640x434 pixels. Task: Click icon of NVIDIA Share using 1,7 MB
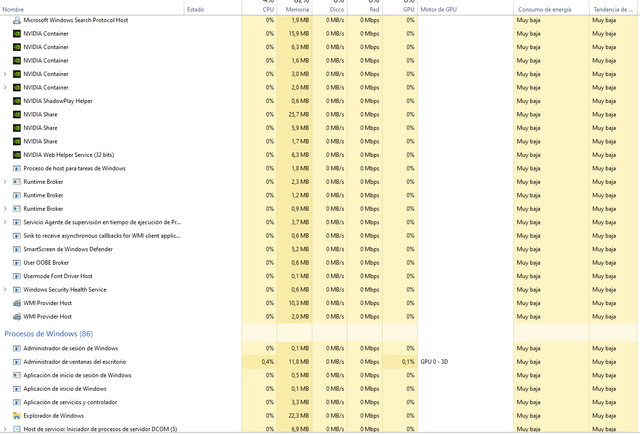(17, 141)
